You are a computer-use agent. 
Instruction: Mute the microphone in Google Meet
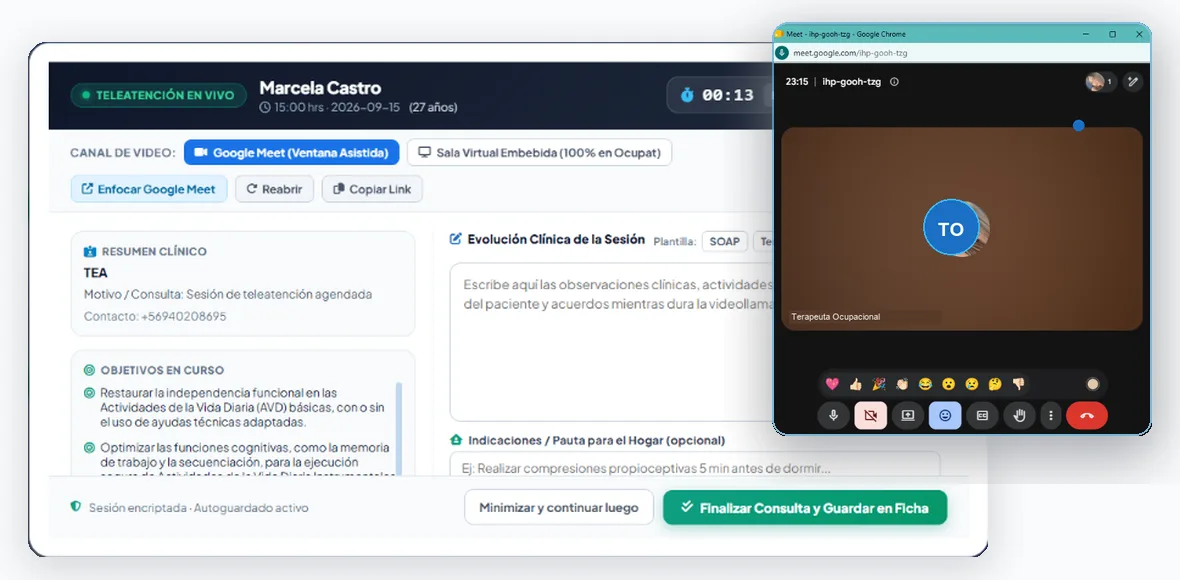[833, 415]
